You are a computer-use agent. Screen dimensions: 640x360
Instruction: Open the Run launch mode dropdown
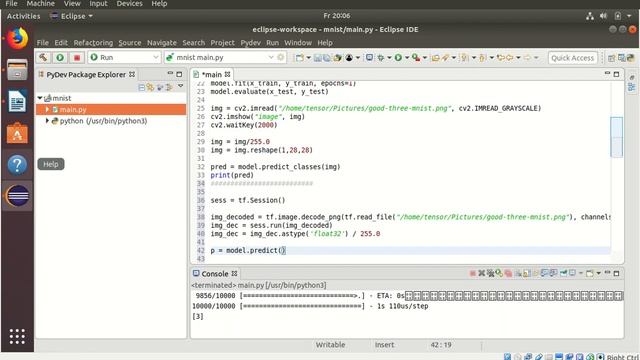coord(124,58)
